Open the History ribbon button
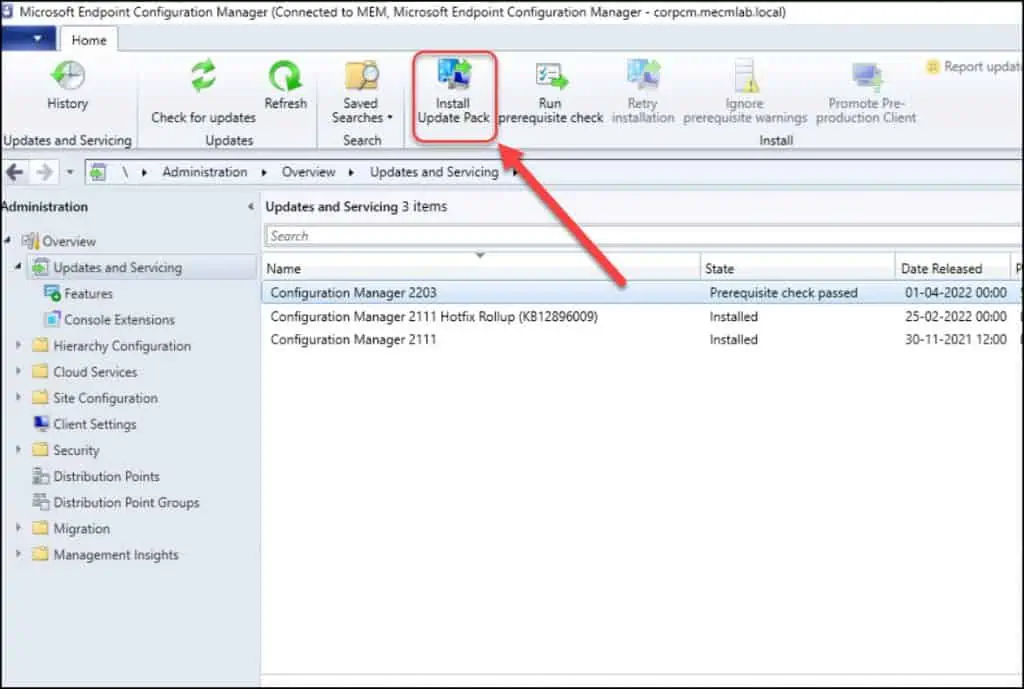The image size is (1024, 689). coord(67,85)
